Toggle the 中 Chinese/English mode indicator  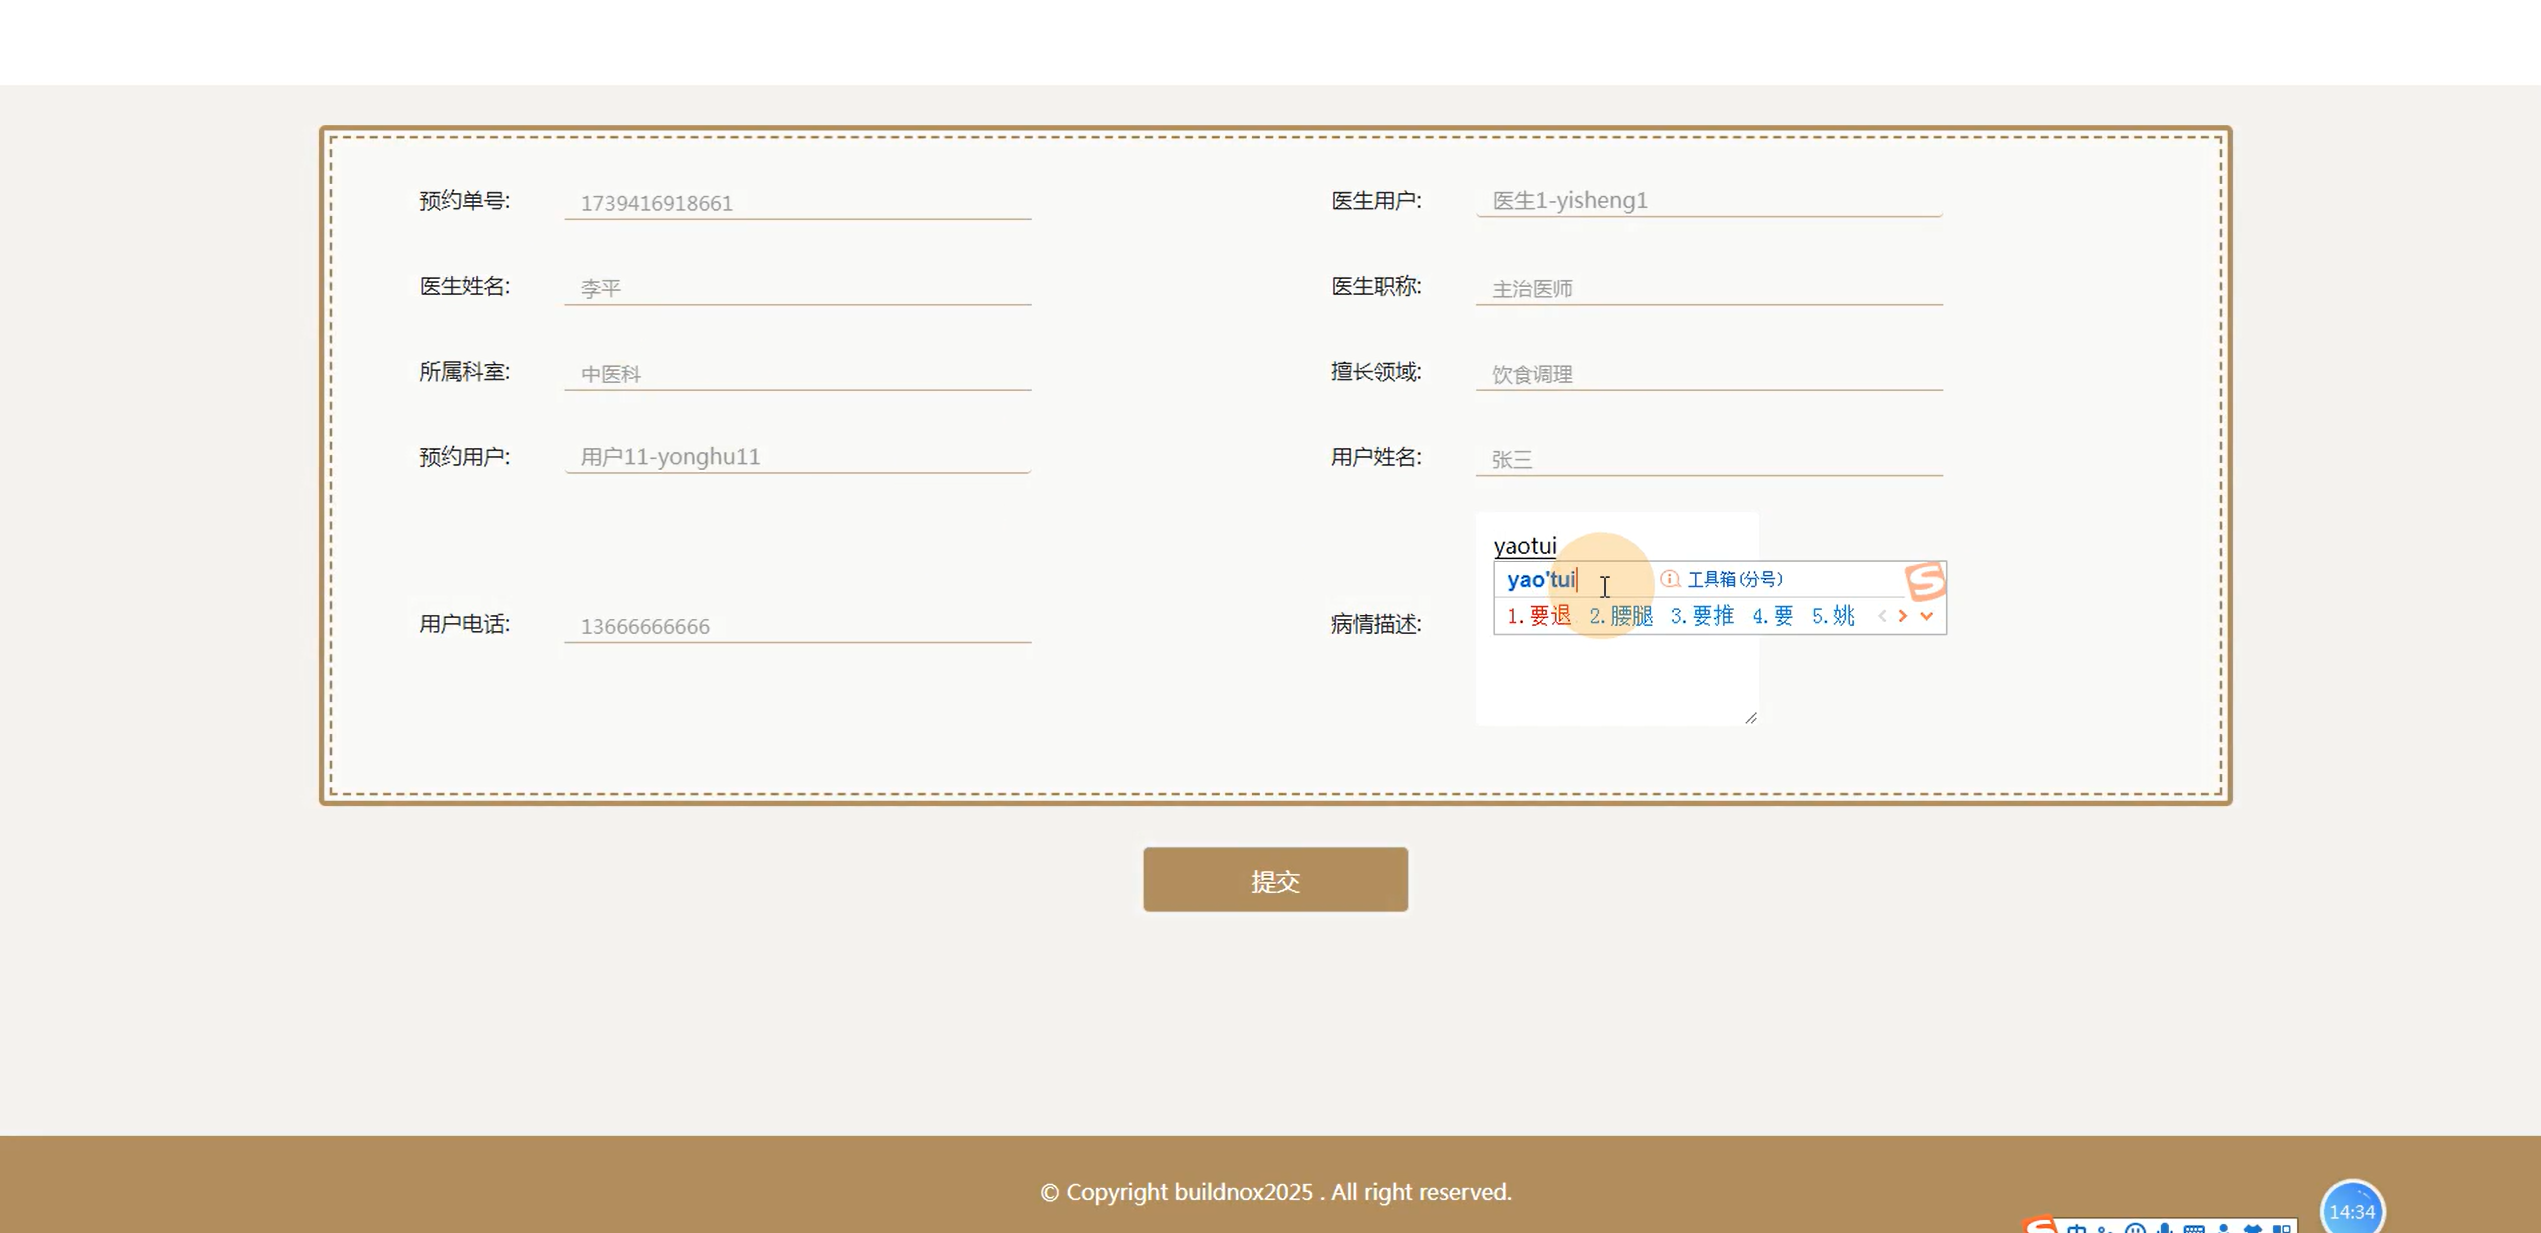[x=2077, y=1228]
